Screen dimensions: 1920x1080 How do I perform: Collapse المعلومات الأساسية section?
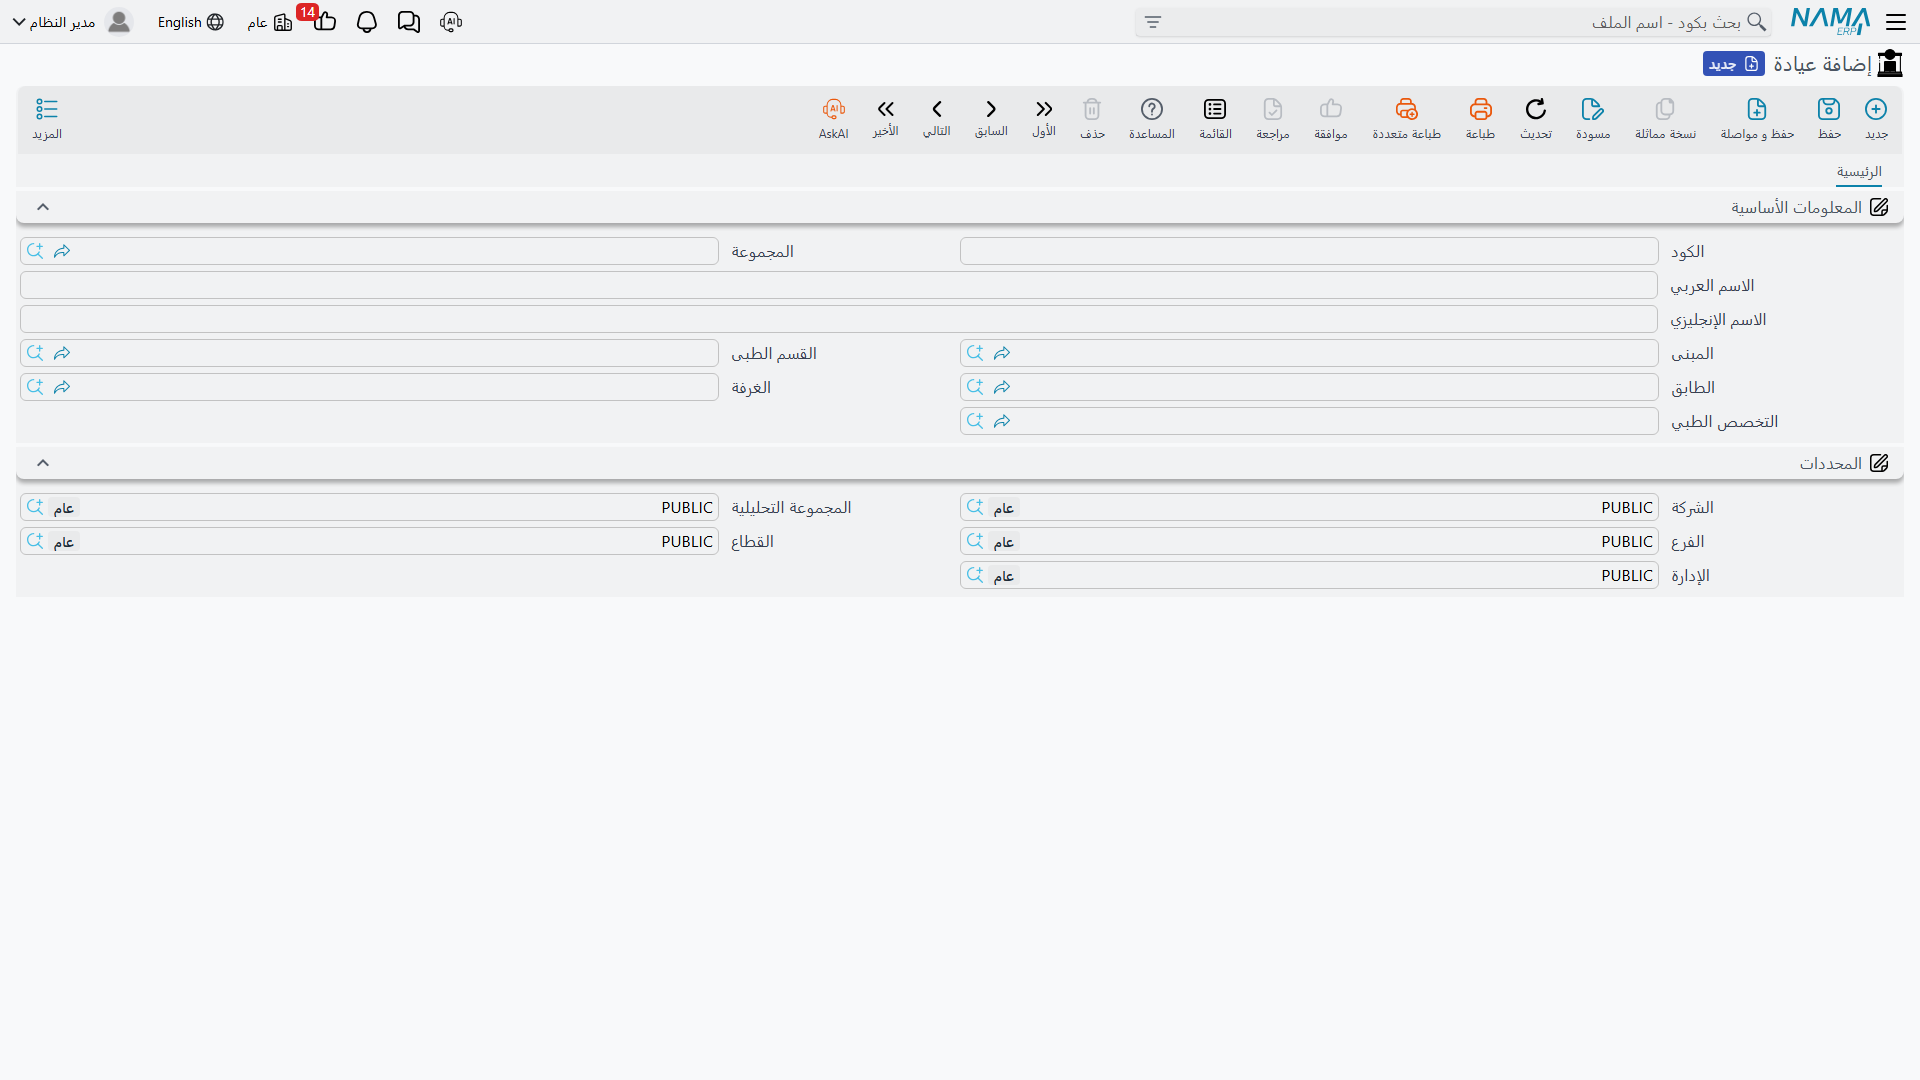[43, 207]
